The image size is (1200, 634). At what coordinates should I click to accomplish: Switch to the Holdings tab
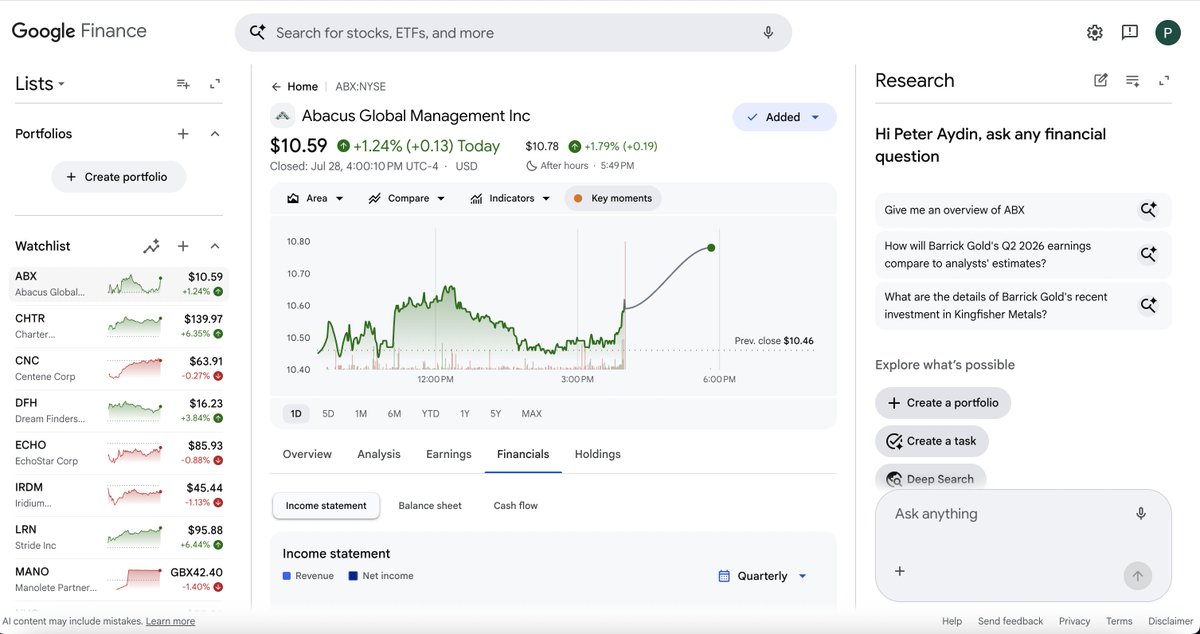[598, 454]
